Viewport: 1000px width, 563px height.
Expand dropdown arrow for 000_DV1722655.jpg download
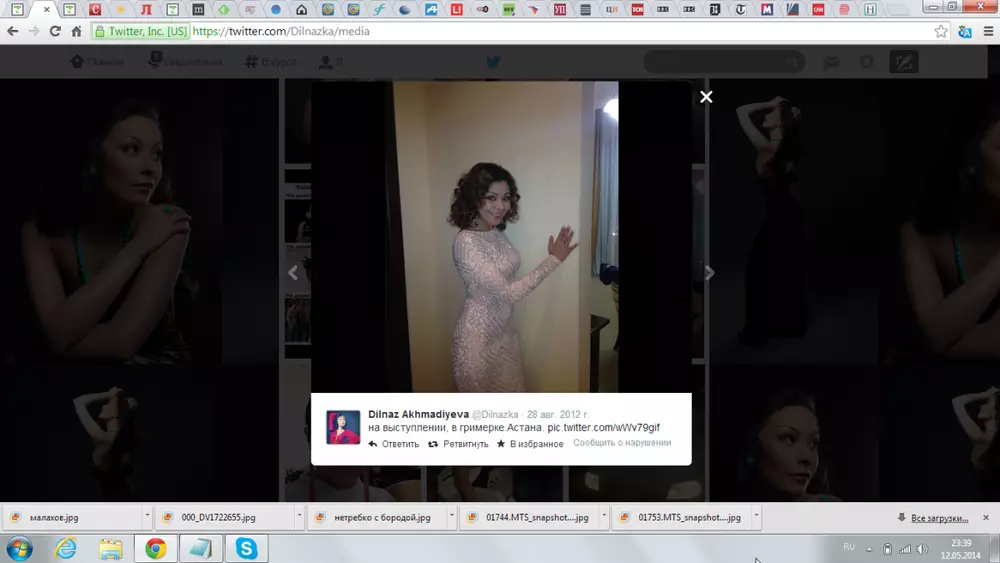pos(299,517)
